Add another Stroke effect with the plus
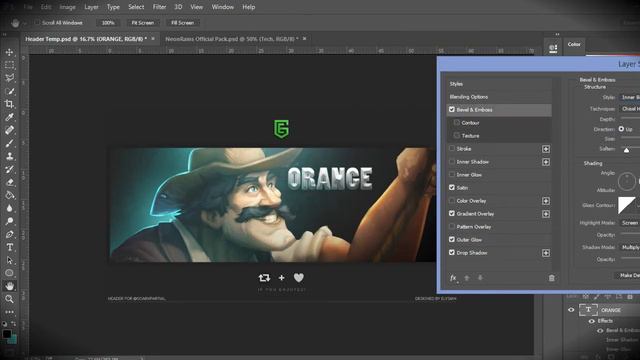Screen dimensions: 640x360 (546, 149)
